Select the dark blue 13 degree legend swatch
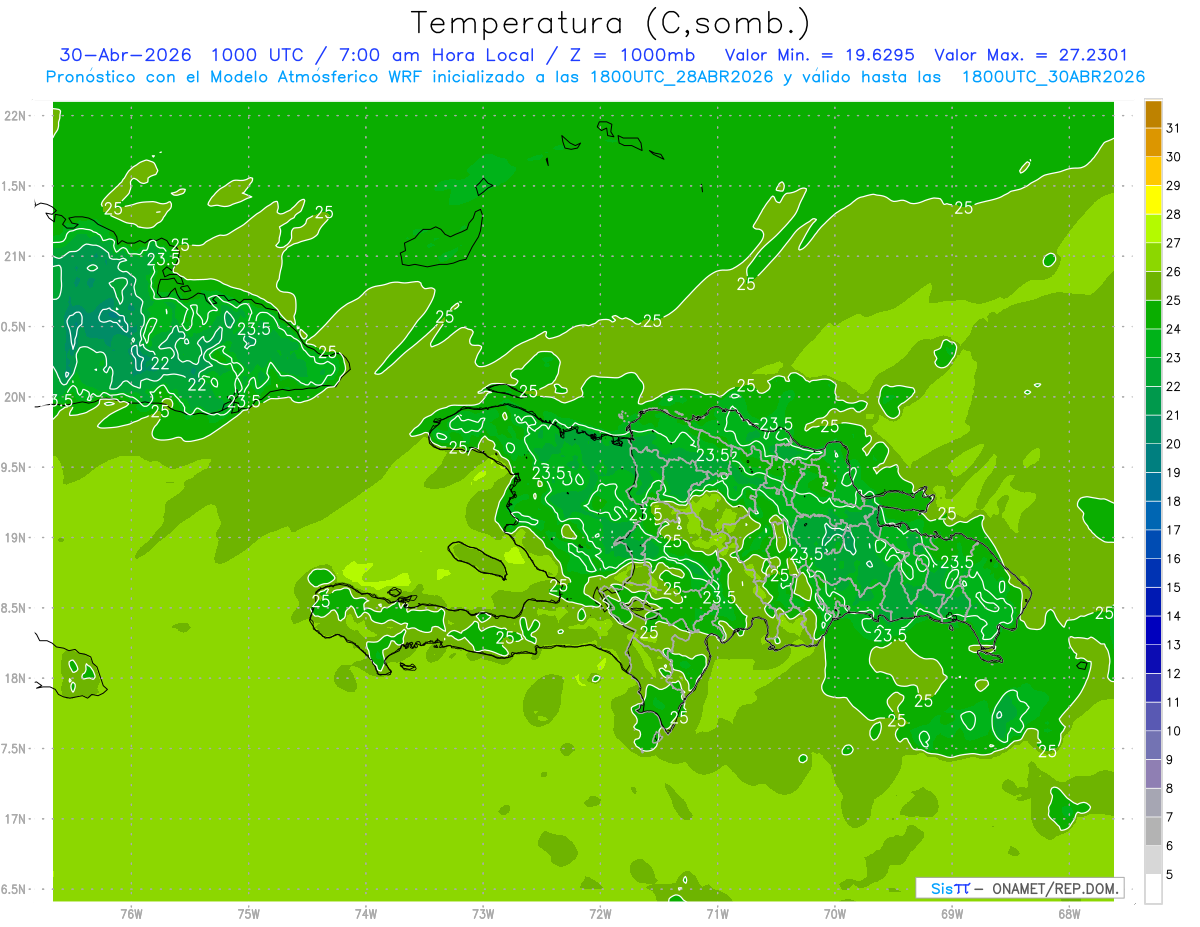1200x927 pixels. [x=1153, y=631]
